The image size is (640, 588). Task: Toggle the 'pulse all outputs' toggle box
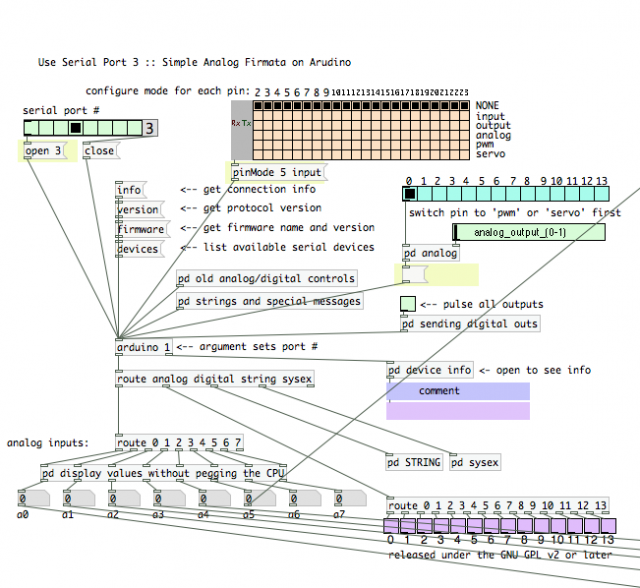[408, 304]
